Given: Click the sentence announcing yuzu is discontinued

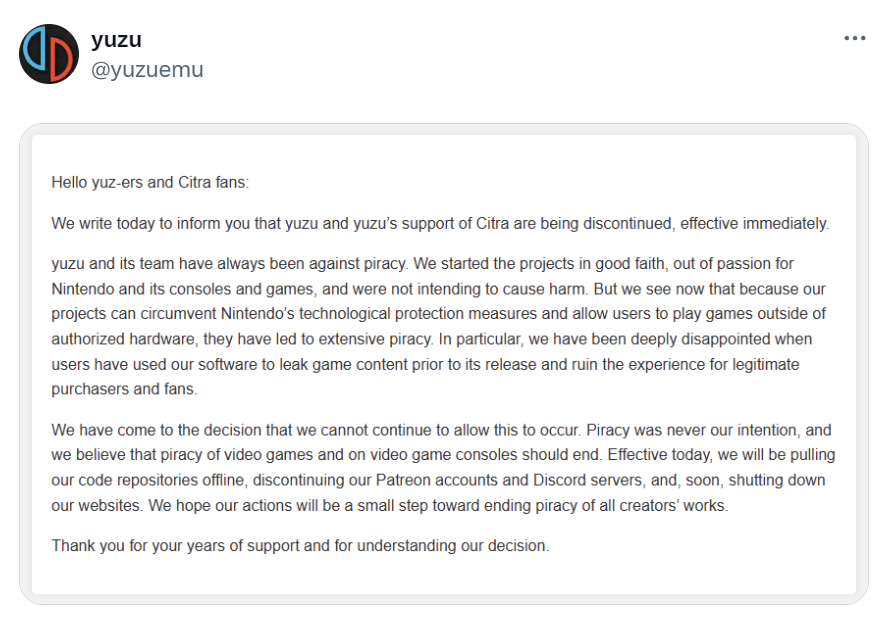Looking at the screenshot, I should [x=440, y=224].
